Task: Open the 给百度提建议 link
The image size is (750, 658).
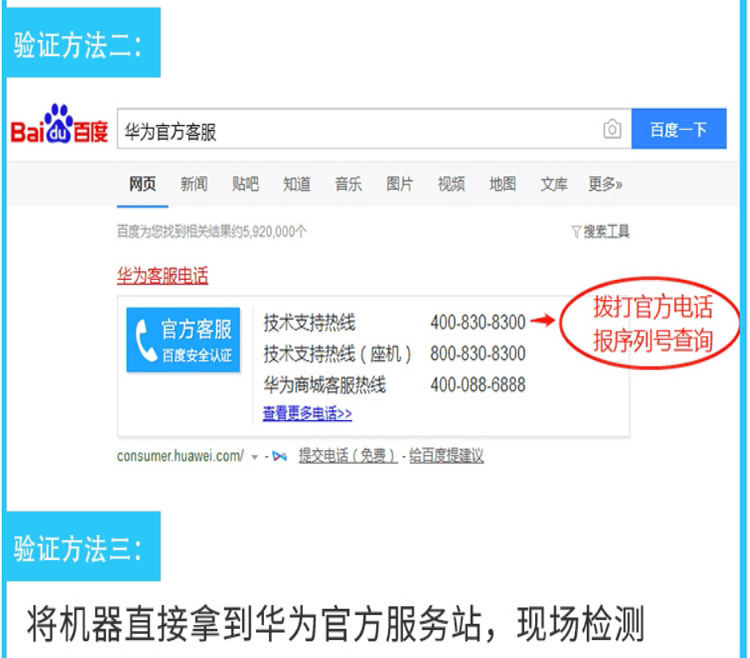Action: [446, 456]
